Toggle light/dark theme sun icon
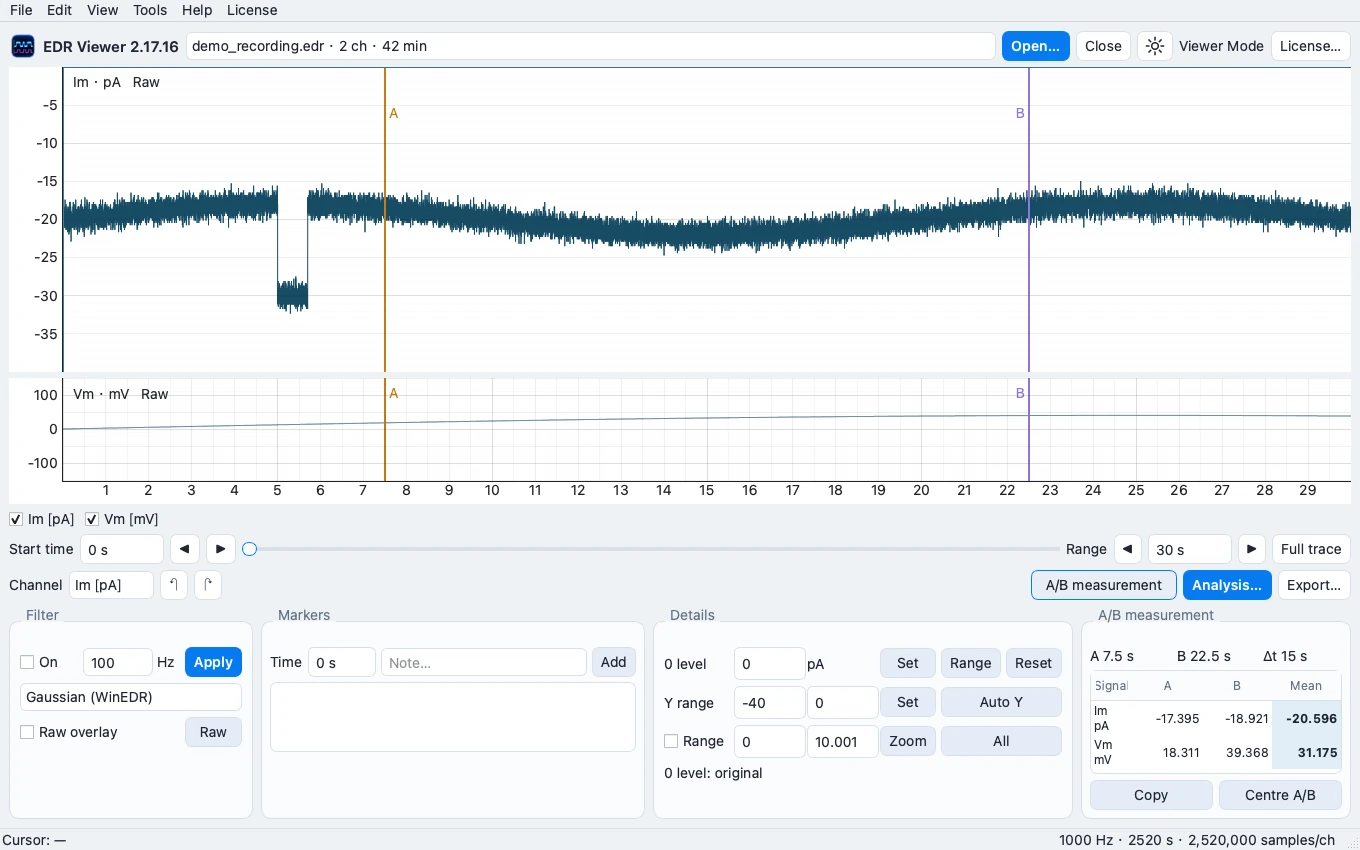The image size is (1360, 850). 1155,46
